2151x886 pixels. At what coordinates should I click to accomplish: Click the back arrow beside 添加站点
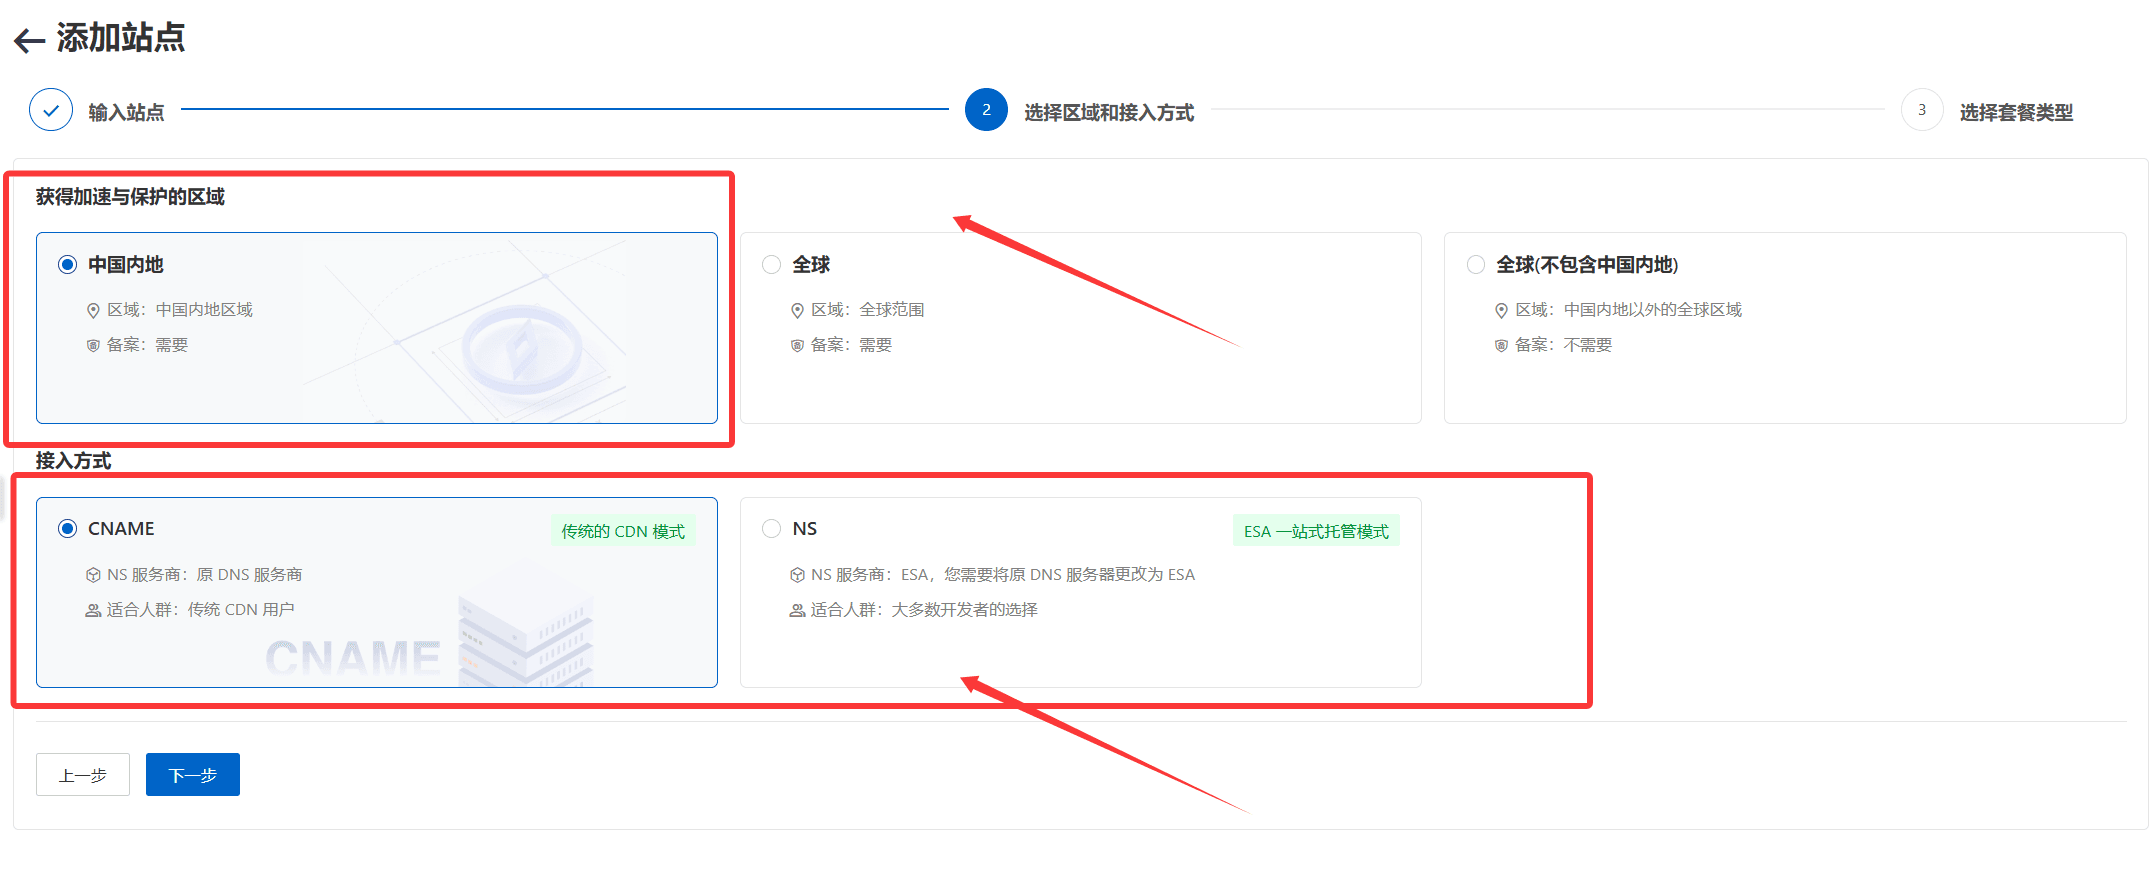pyautogui.click(x=29, y=40)
